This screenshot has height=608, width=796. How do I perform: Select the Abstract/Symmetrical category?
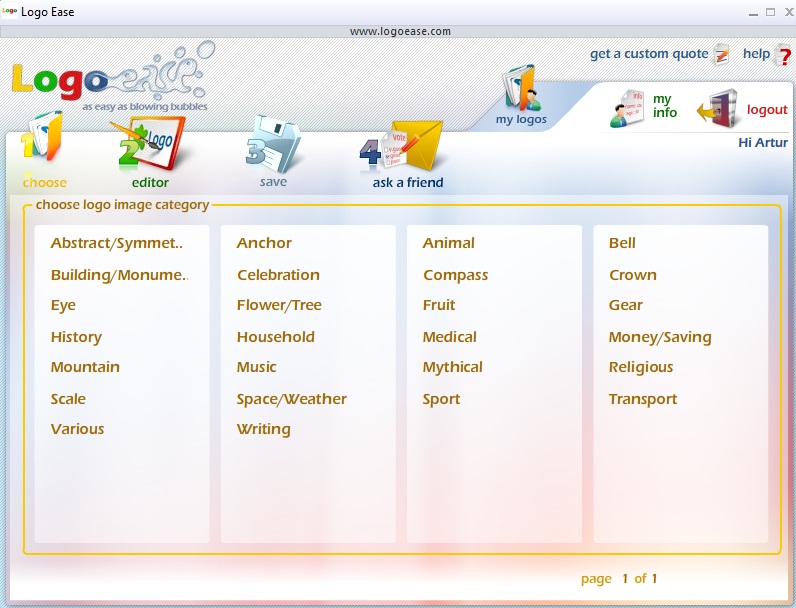pyautogui.click(x=117, y=243)
